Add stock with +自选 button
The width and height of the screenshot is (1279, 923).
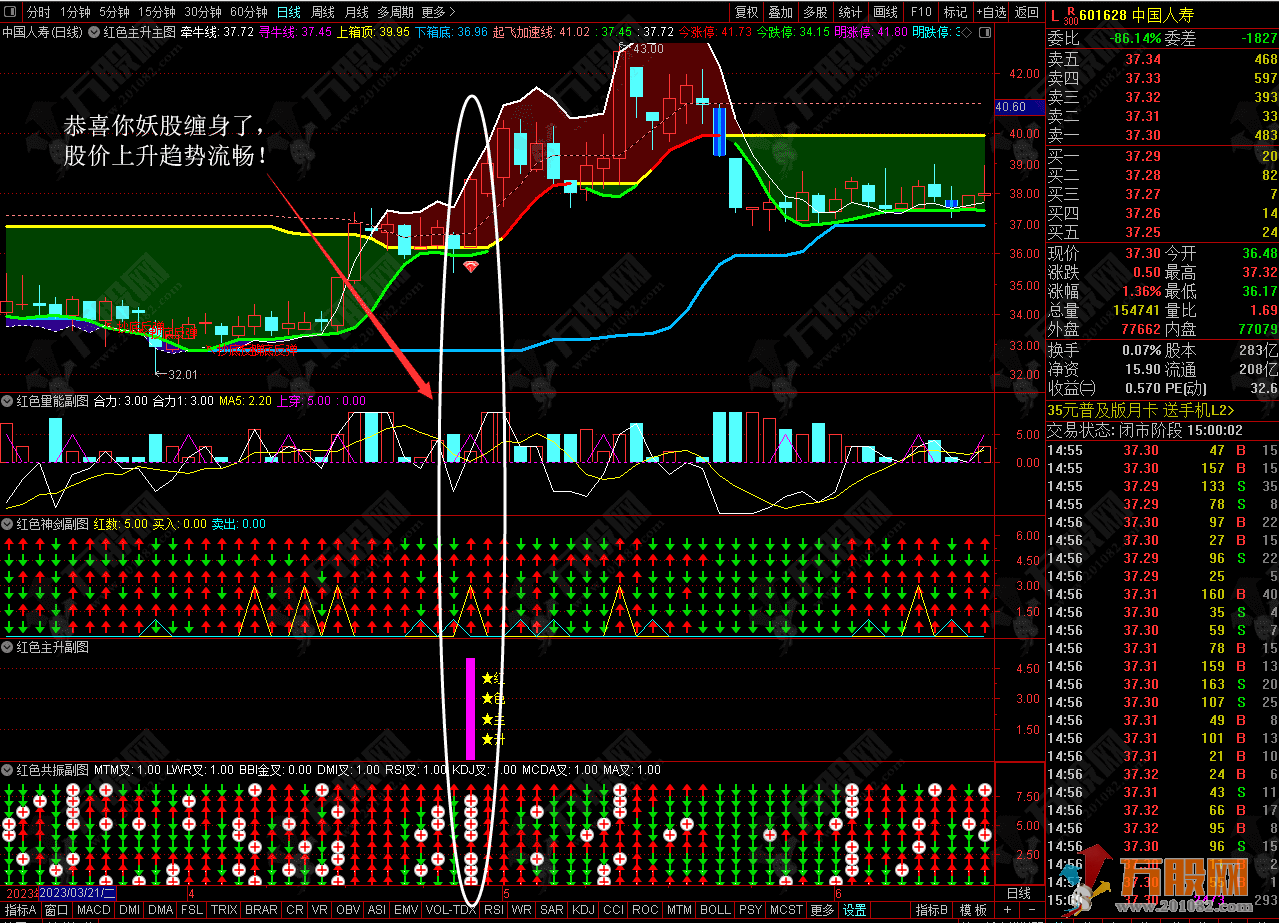(990, 12)
